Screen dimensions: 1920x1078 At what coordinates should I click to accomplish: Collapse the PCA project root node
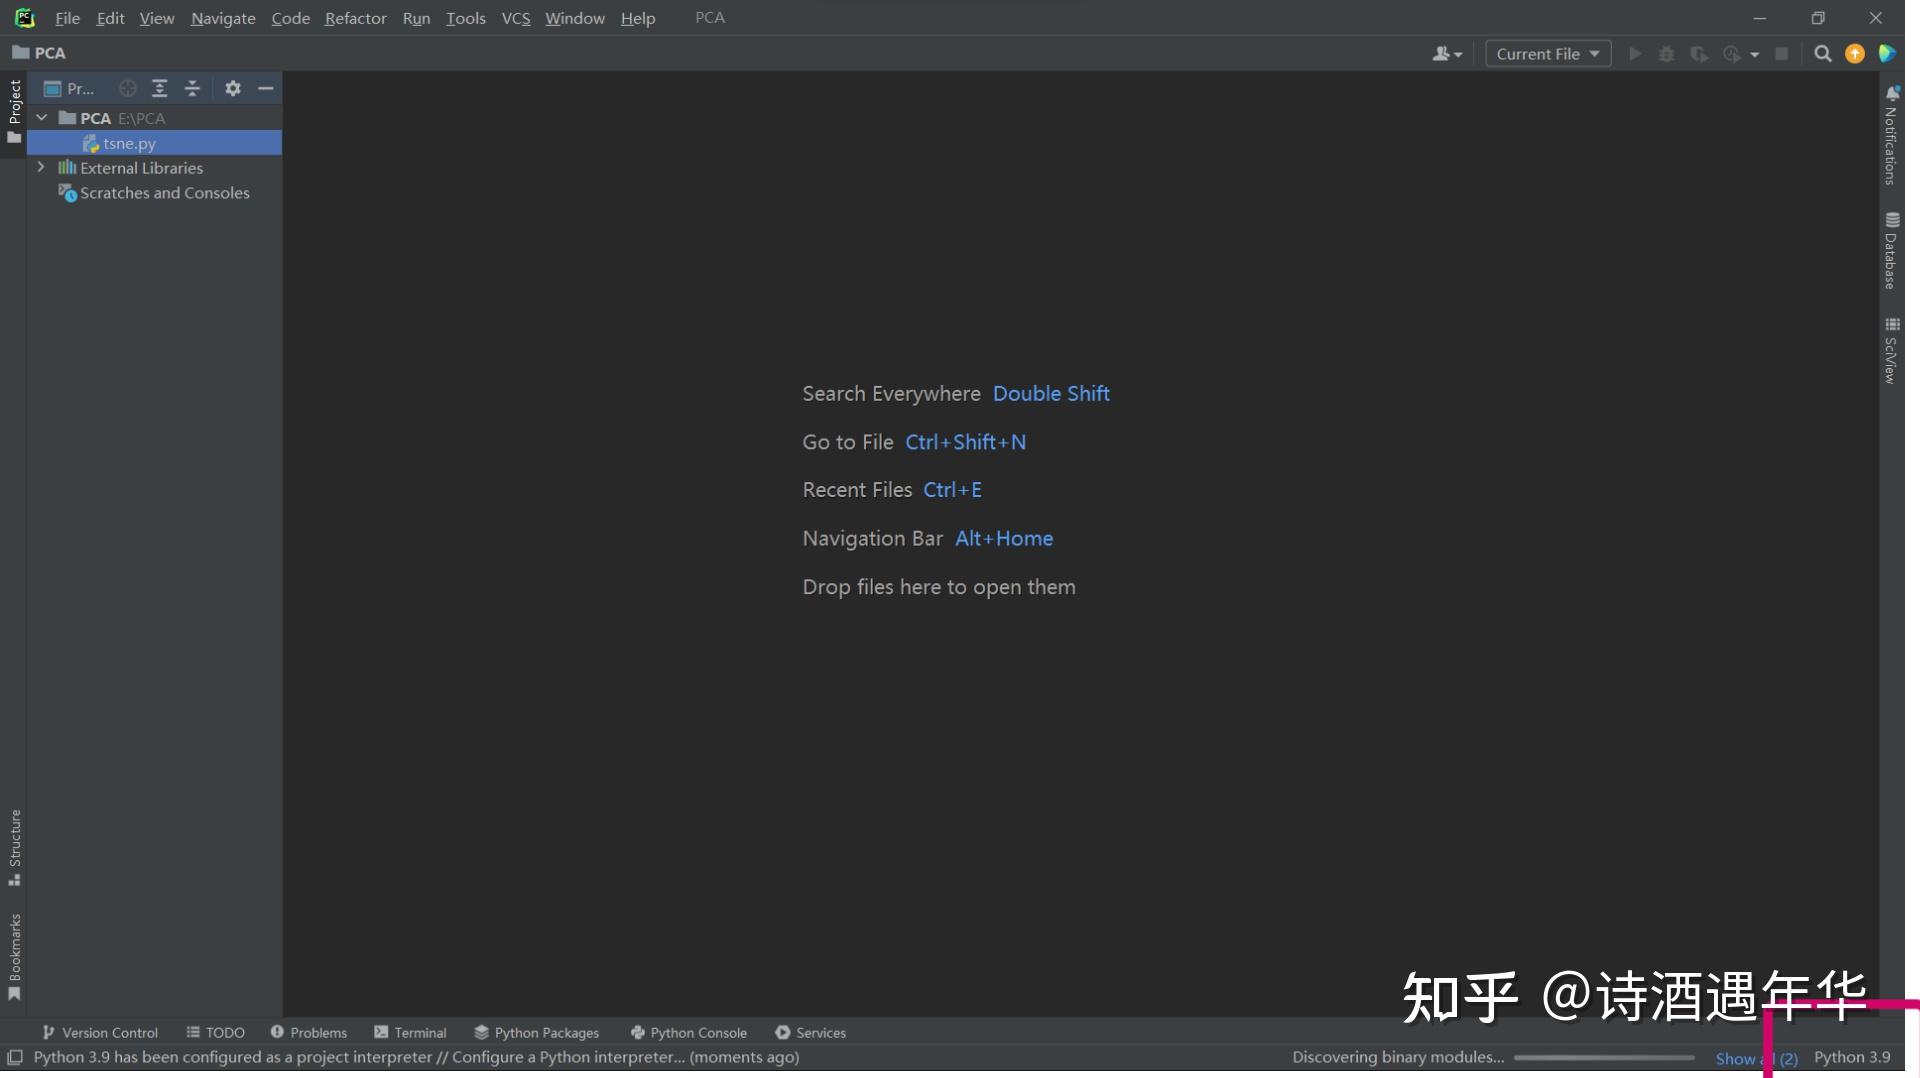pyautogui.click(x=42, y=117)
